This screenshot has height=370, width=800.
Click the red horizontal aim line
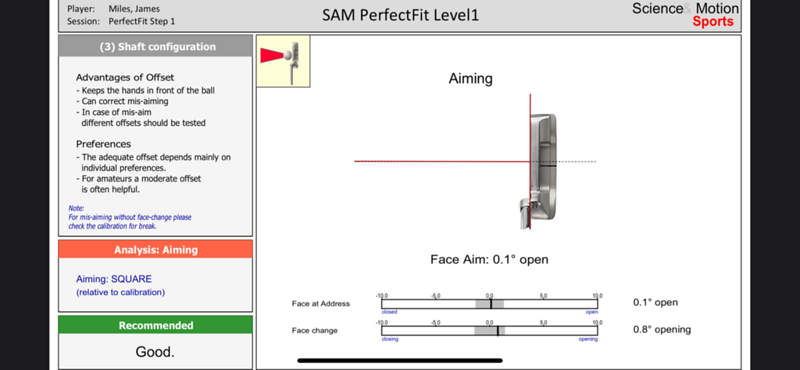(x=442, y=161)
